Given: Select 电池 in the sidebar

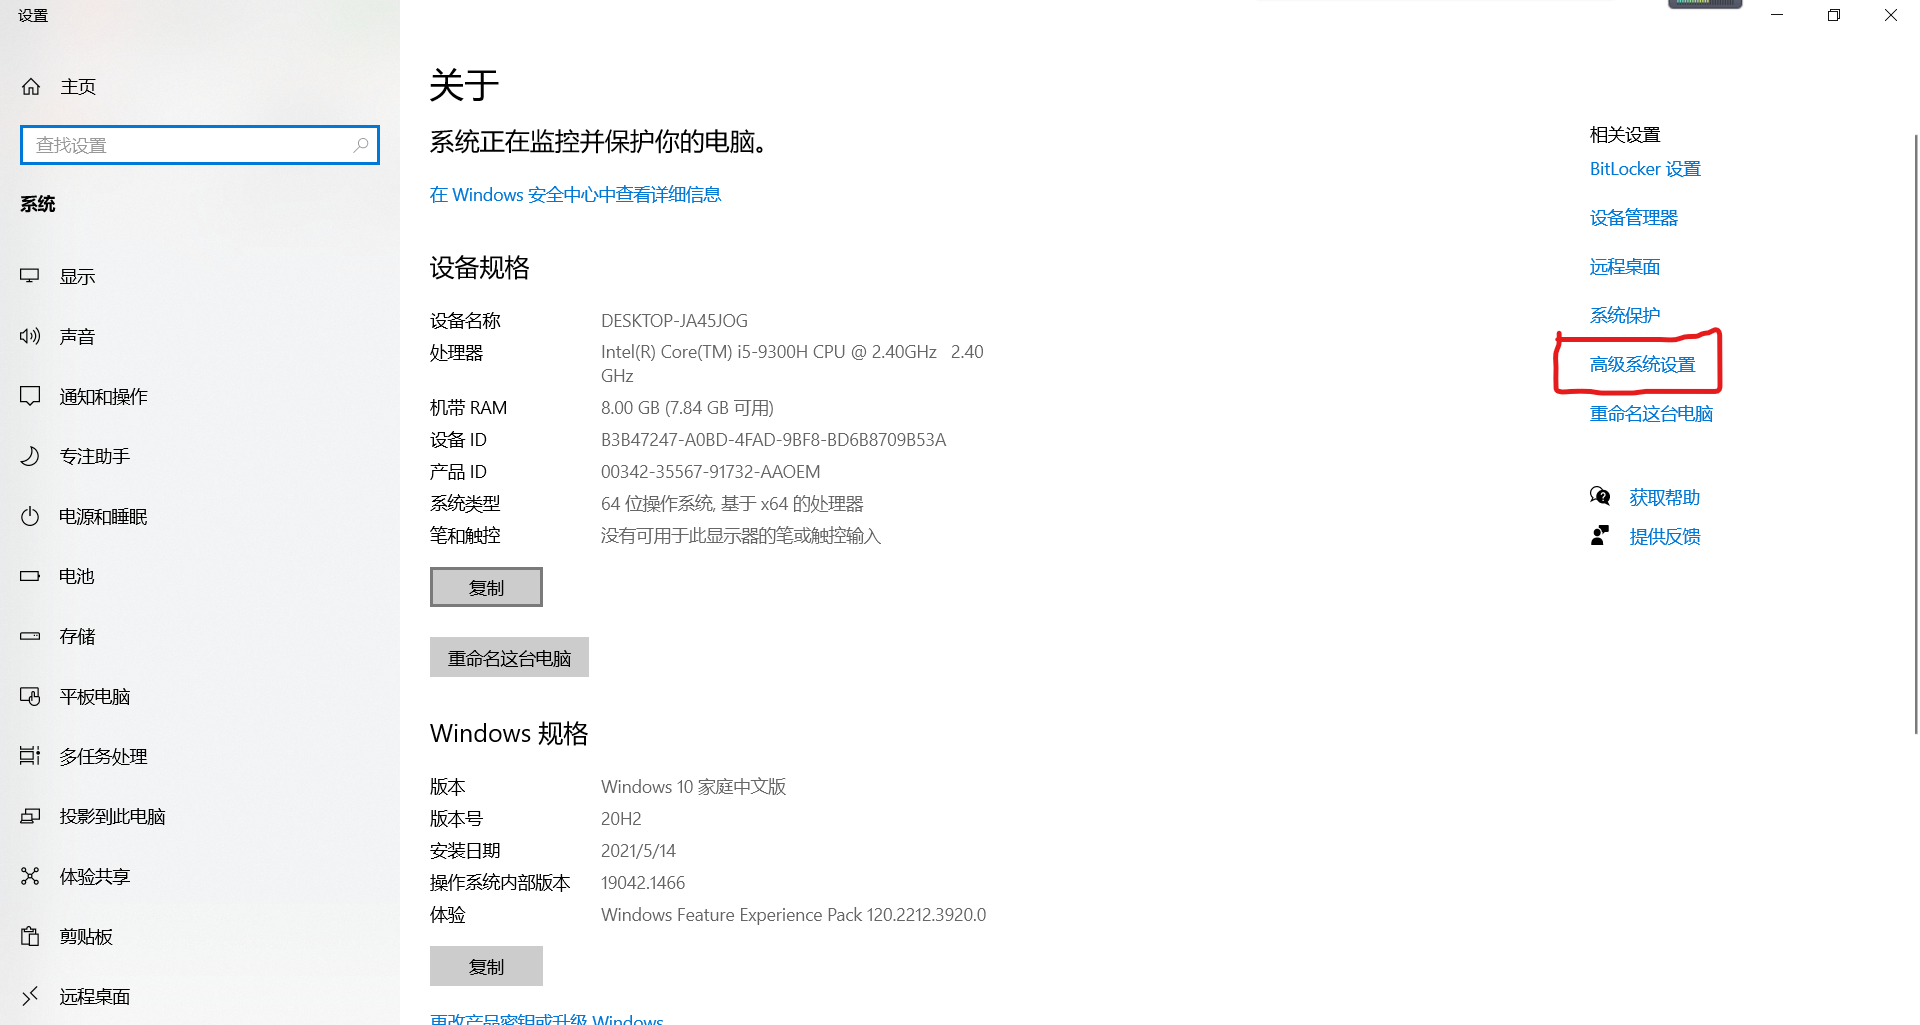Looking at the screenshot, I should pyautogui.click(x=77, y=576).
